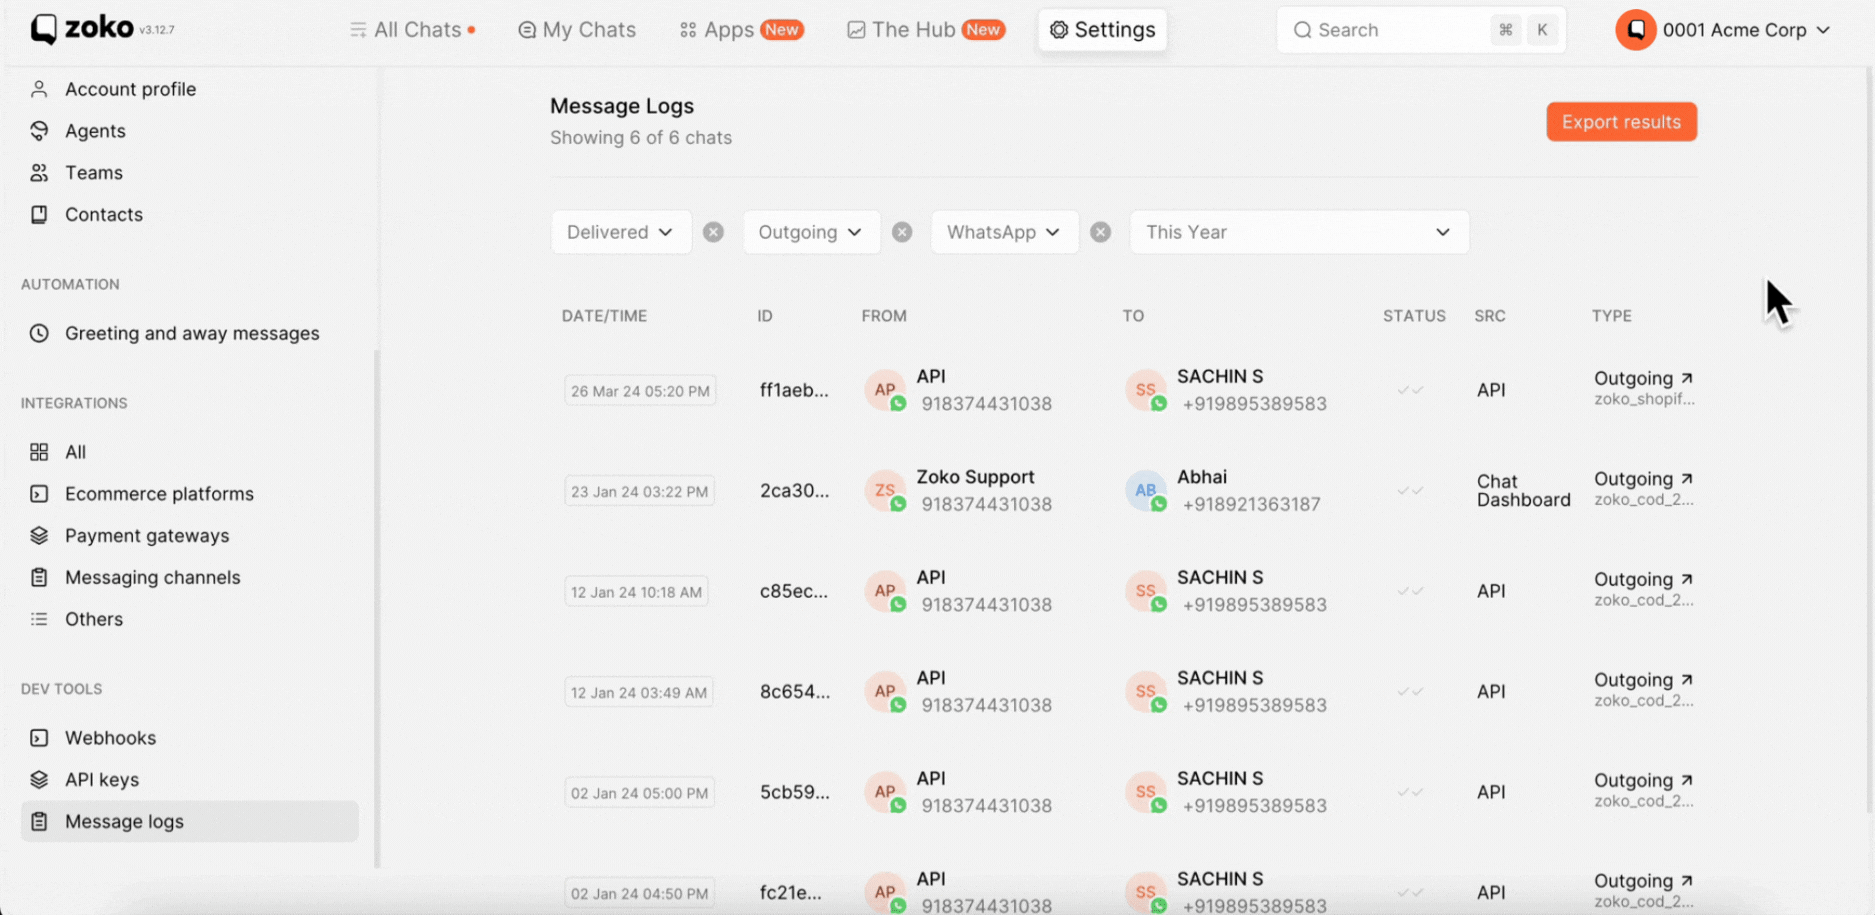The width and height of the screenshot is (1875, 915).
Task: Click the Messaging channels clipboard icon
Action: coord(39,577)
